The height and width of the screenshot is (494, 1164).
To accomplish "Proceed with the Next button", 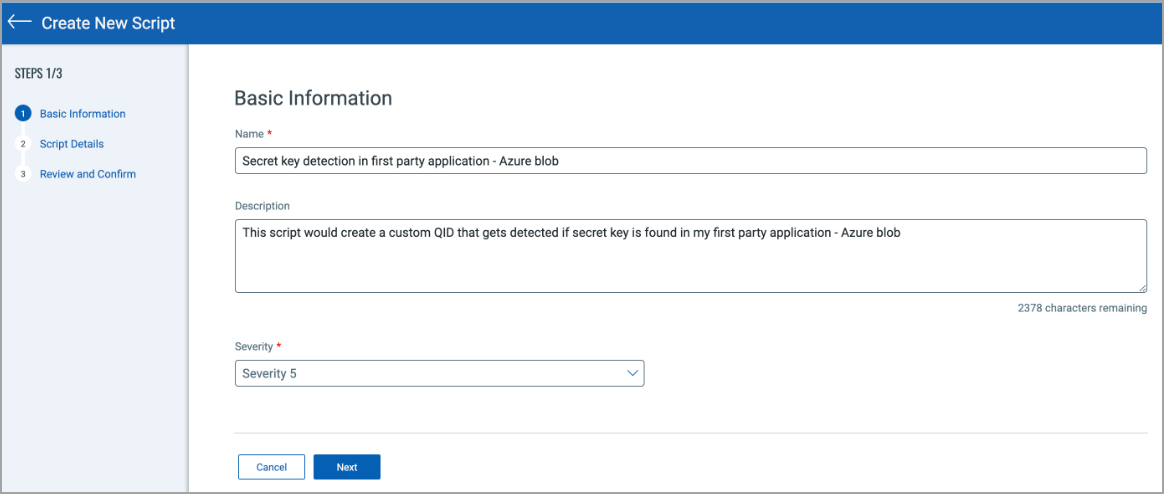I will (347, 467).
